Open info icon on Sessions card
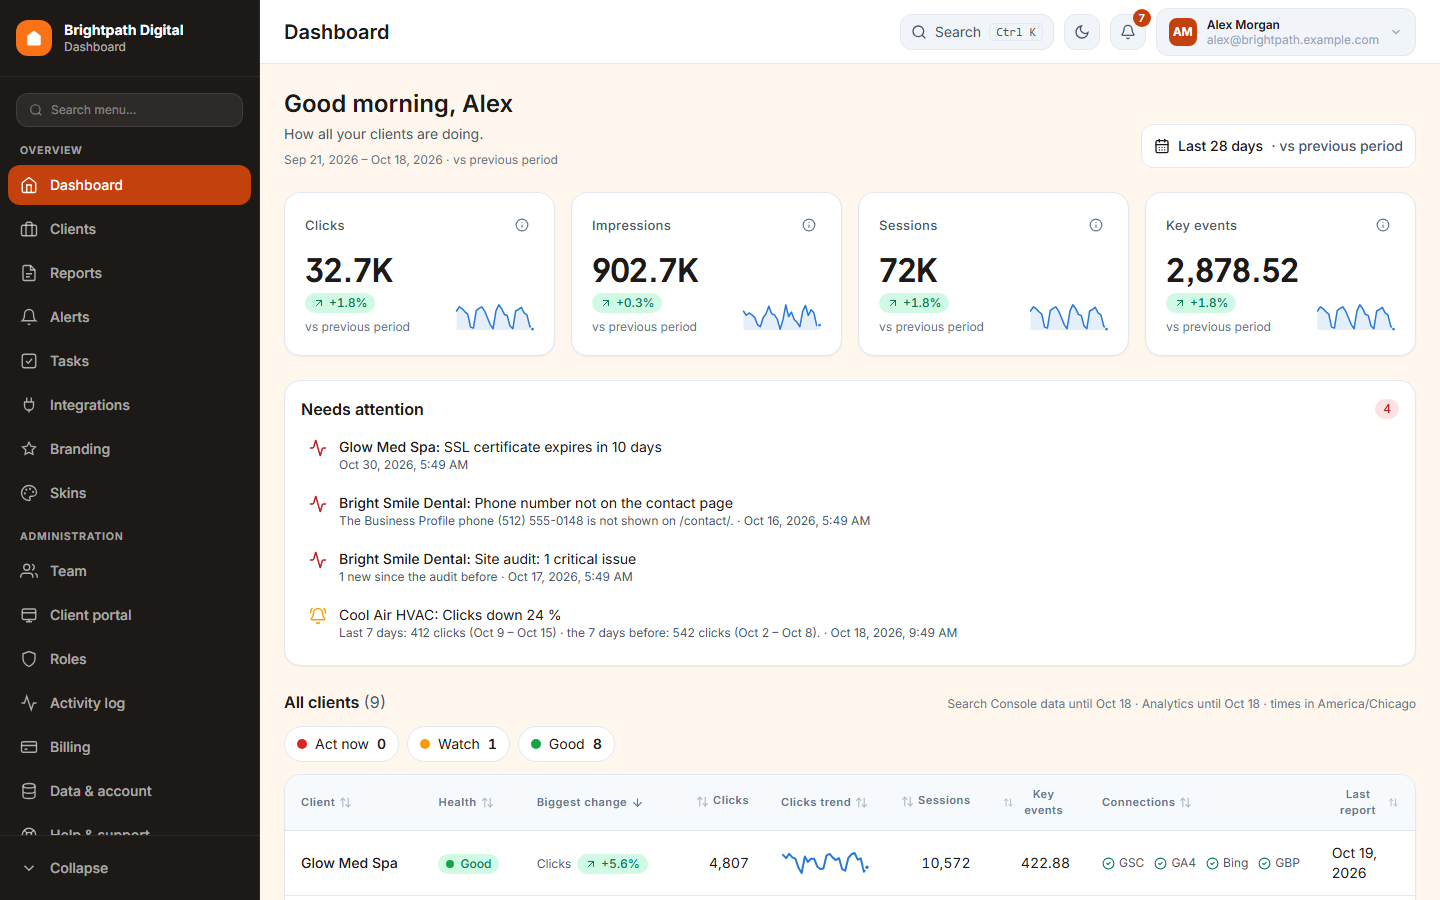Image resolution: width=1440 pixels, height=900 pixels. pos(1096,225)
